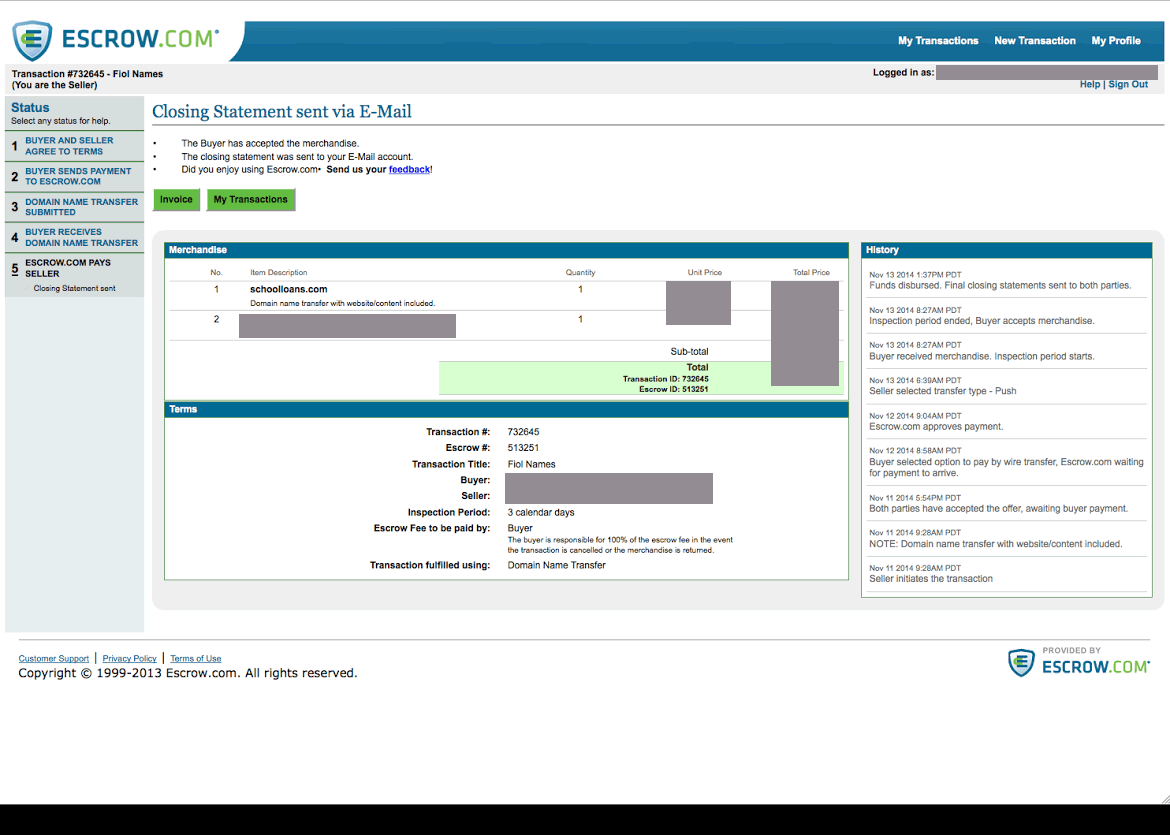Click 'The Buyer has accepted the merchandise.' bullet
This screenshot has width=1170, height=835.
(x=270, y=143)
